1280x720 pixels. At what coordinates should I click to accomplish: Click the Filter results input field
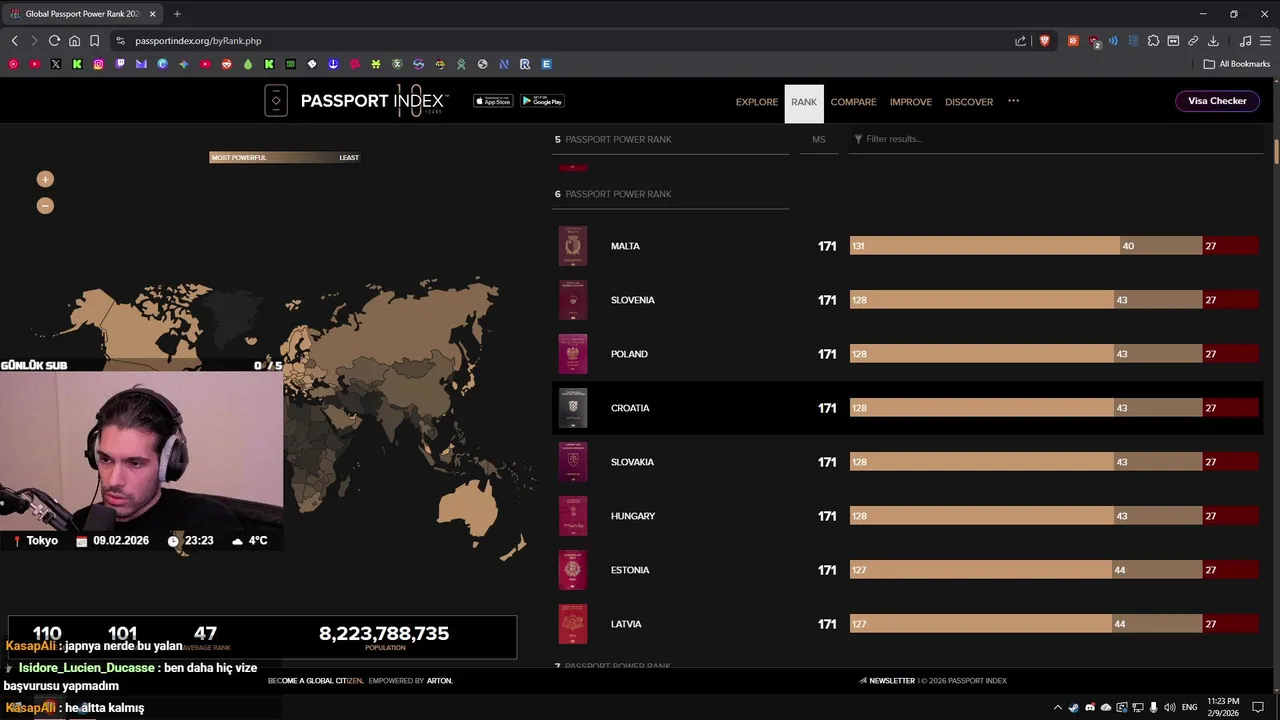[x=1058, y=139]
